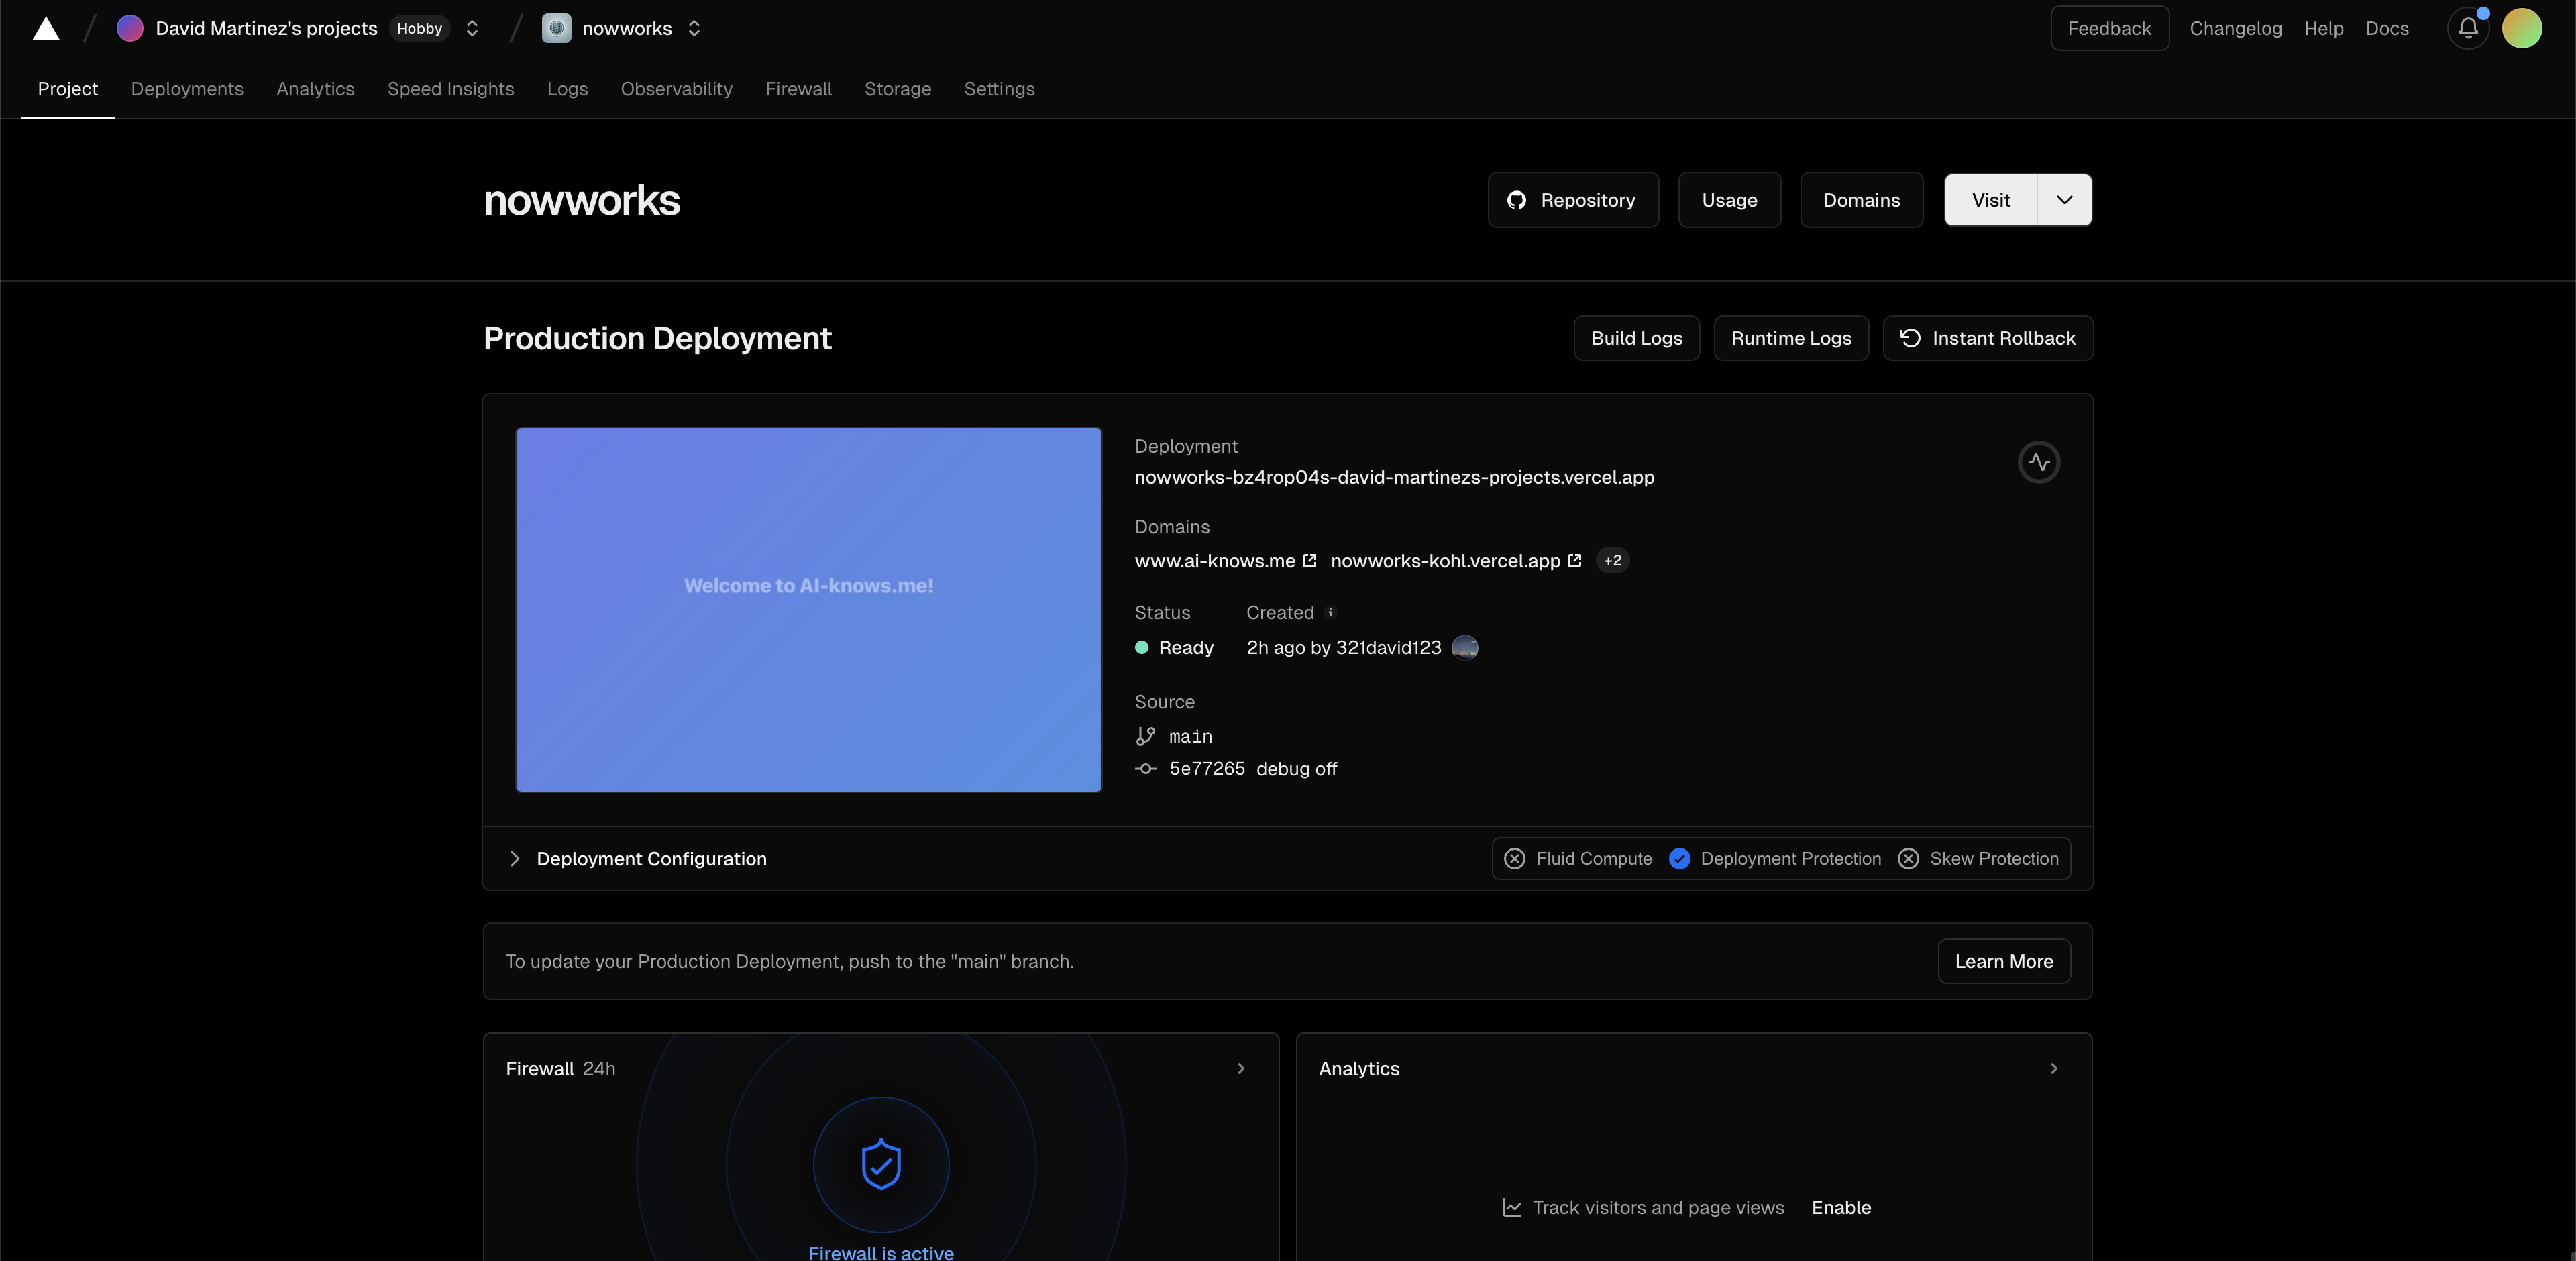Click the user avatar in top right
The image size is (2576, 1261).
point(2521,28)
